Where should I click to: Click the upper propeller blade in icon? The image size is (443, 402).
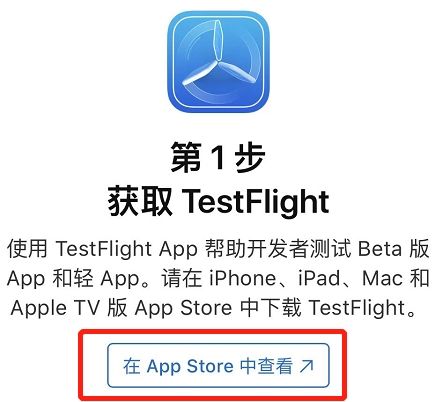(x=218, y=39)
